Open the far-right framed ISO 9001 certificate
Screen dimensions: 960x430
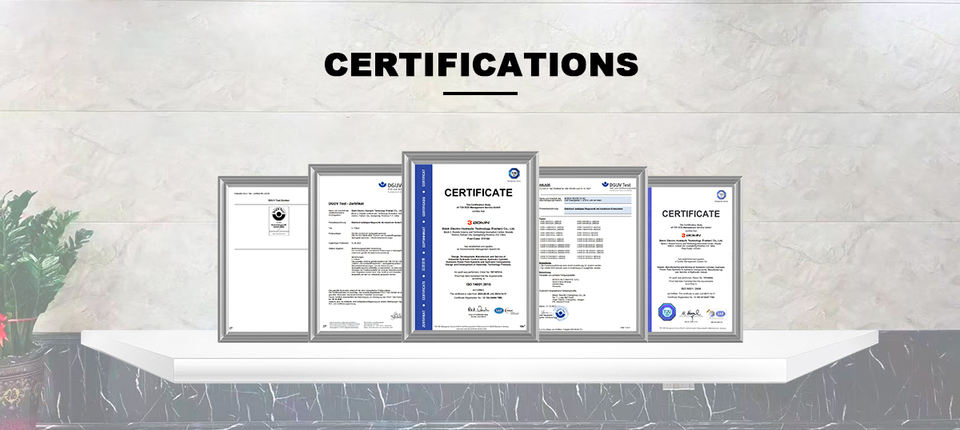click(694, 258)
